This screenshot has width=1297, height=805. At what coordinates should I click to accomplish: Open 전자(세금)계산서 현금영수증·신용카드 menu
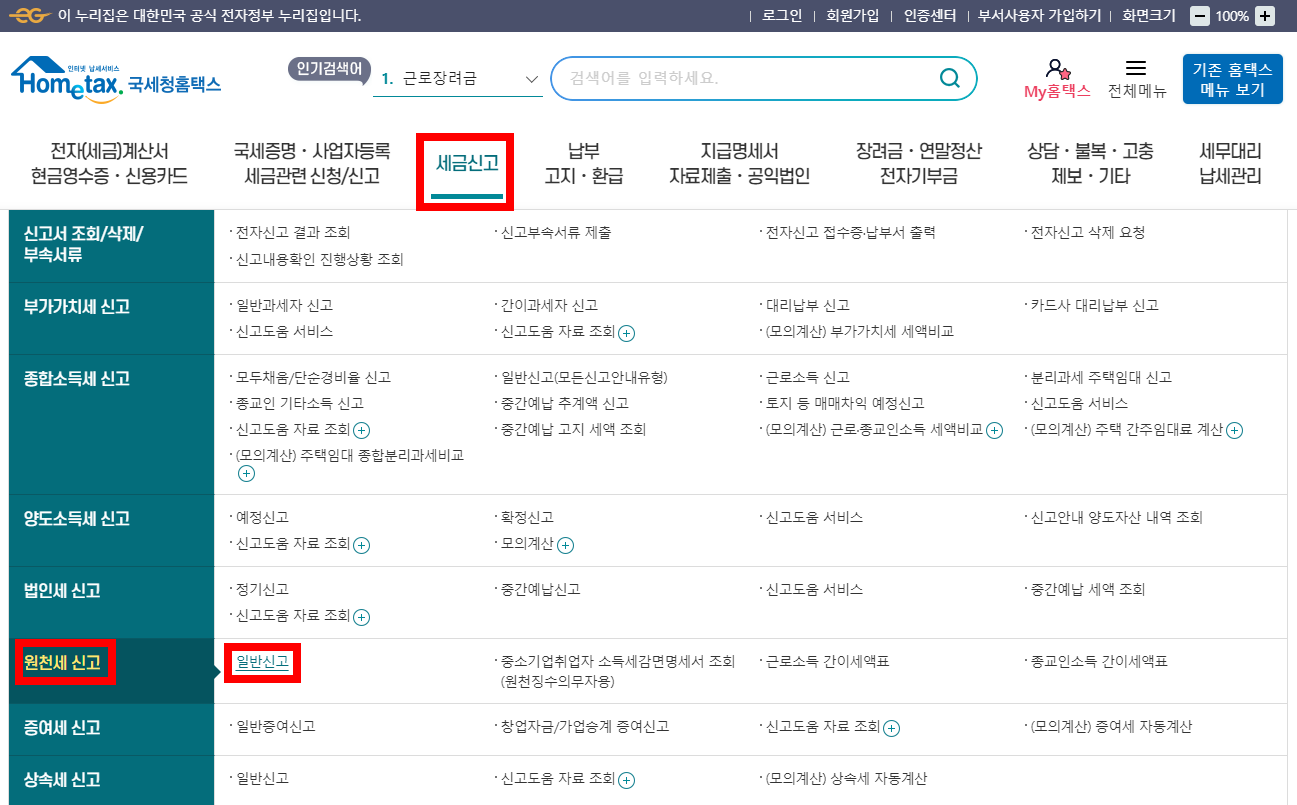point(109,164)
